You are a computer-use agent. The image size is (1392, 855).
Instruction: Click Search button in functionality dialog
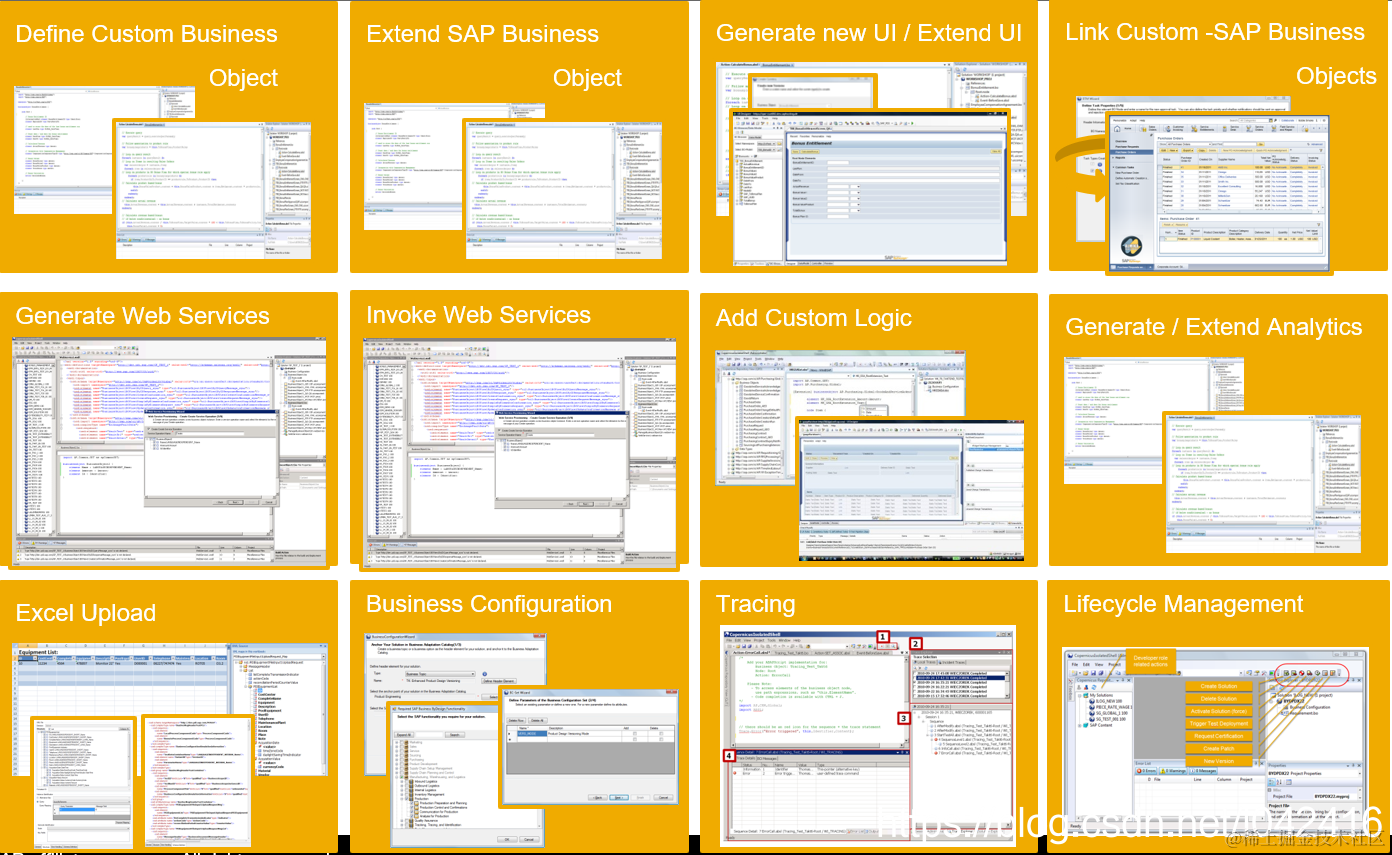[x=455, y=735]
